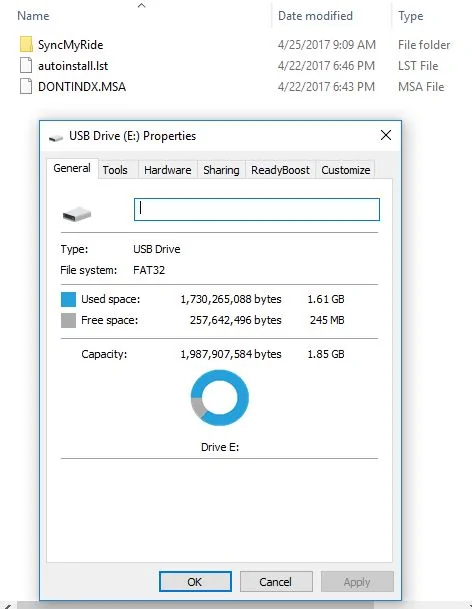Viewport: 472px width, 609px height.
Task: Click the Cancel button
Action: point(276,581)
